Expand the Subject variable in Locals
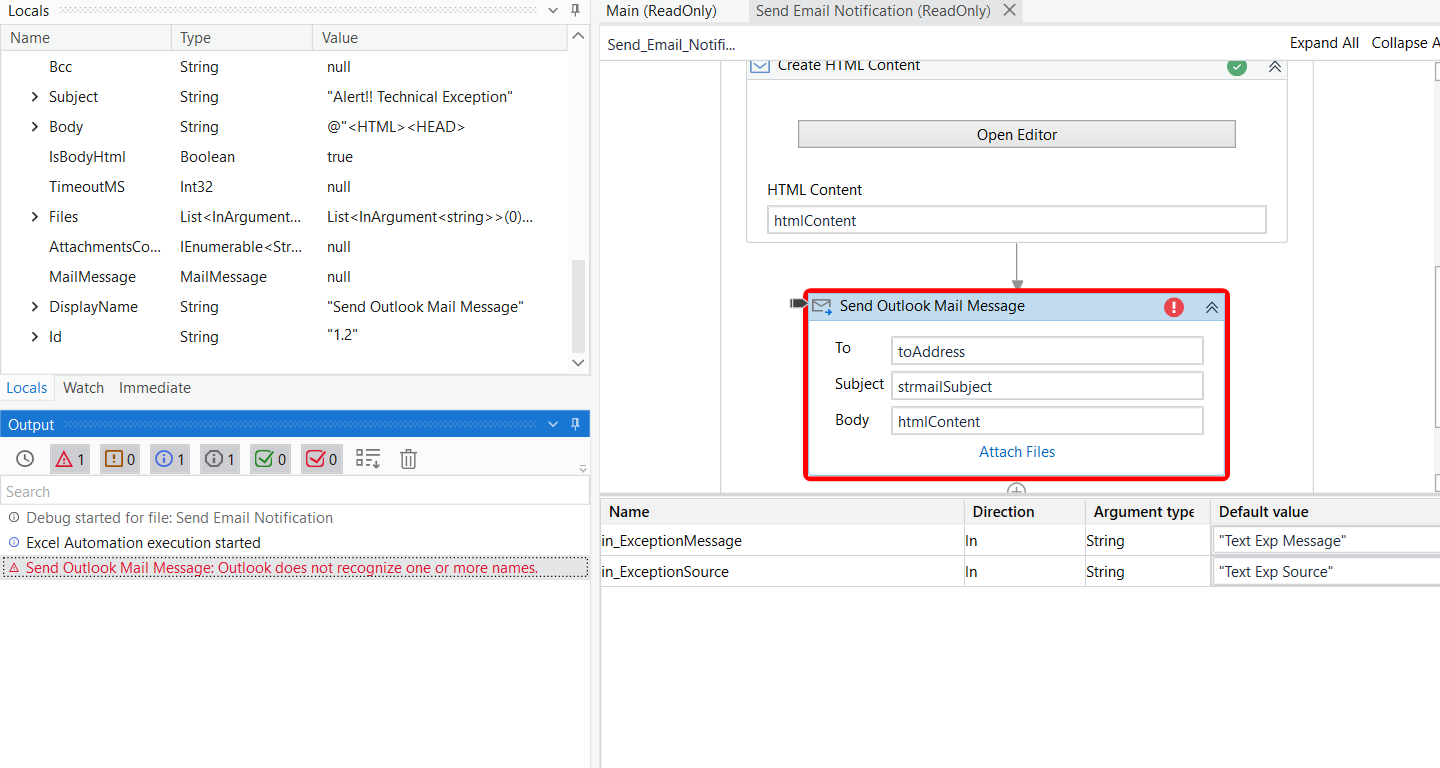1440x768 pixels. pyautogui.click(x=34, y=96)
